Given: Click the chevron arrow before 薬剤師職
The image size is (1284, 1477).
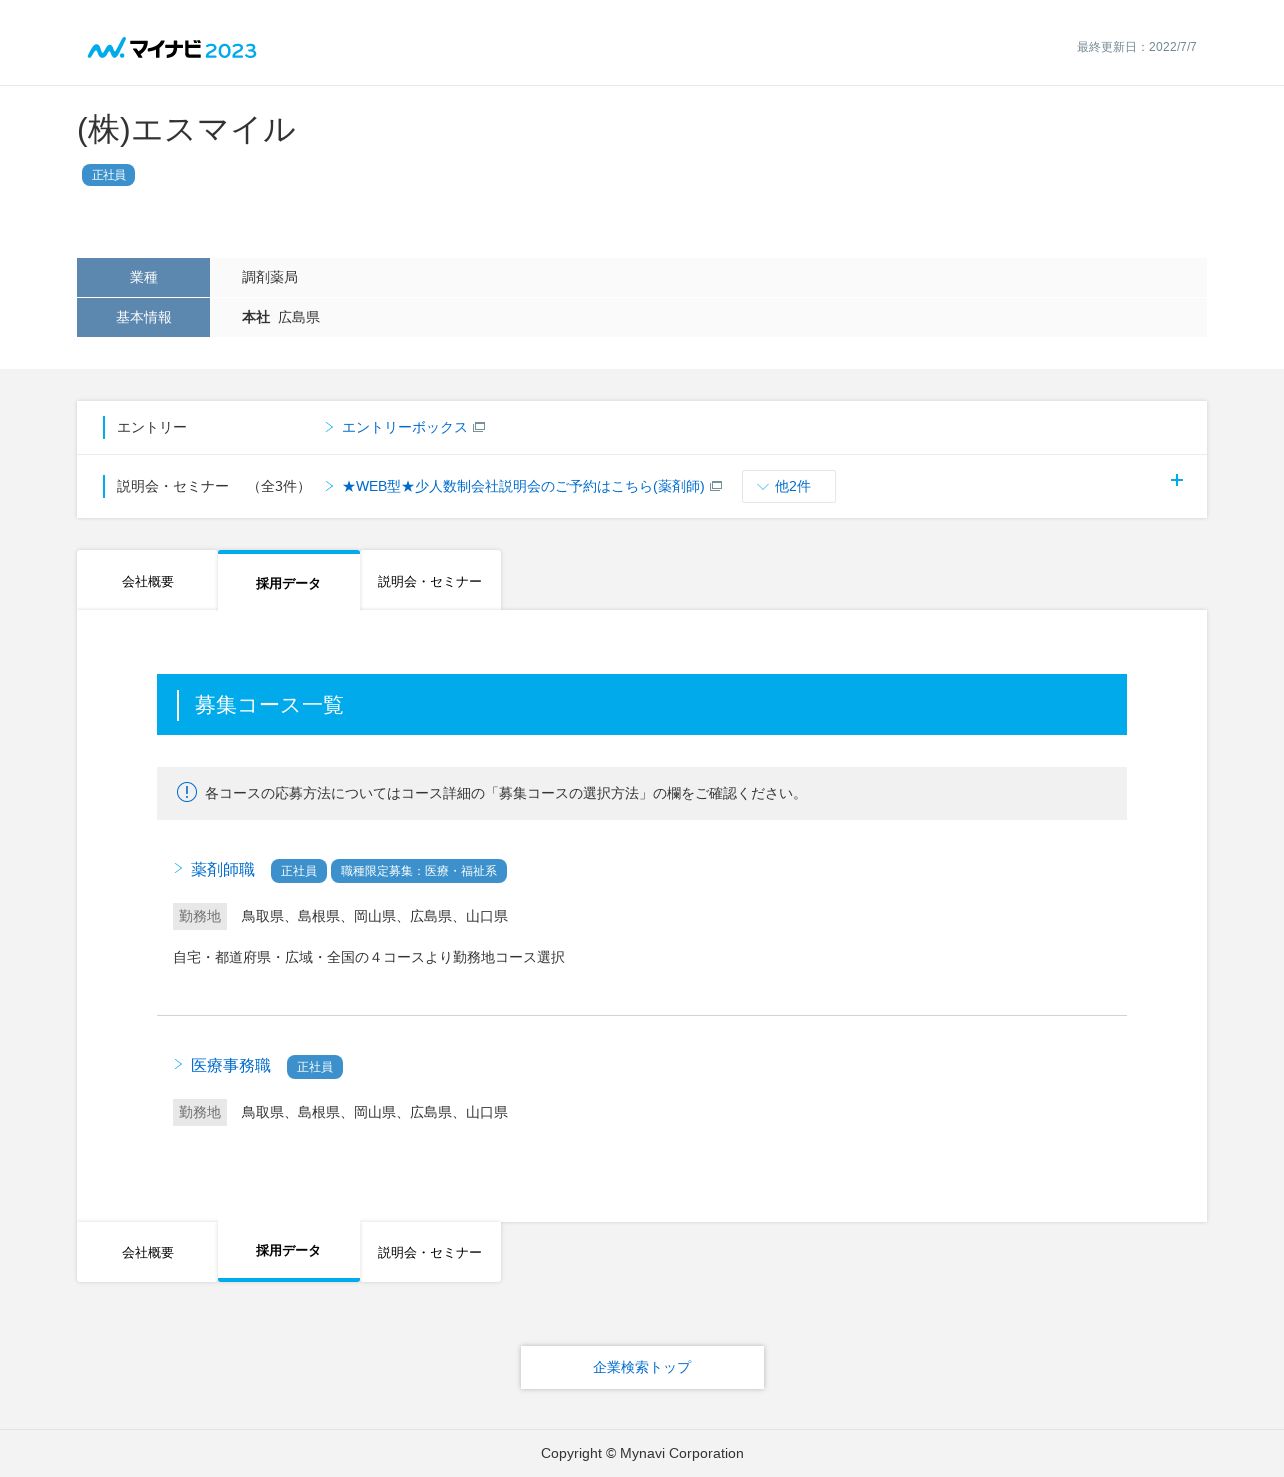Looking at the screenshot, I should pos(179,868).
